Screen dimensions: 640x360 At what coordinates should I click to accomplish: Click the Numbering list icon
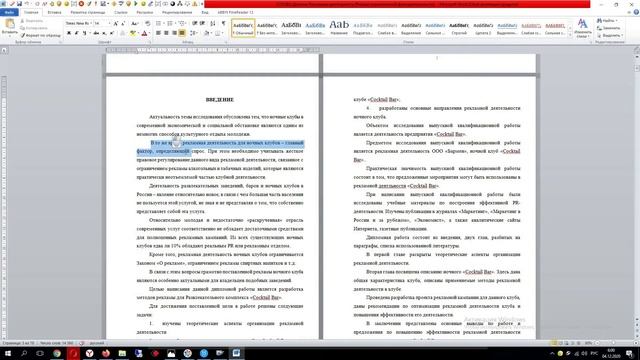[170, 24]
